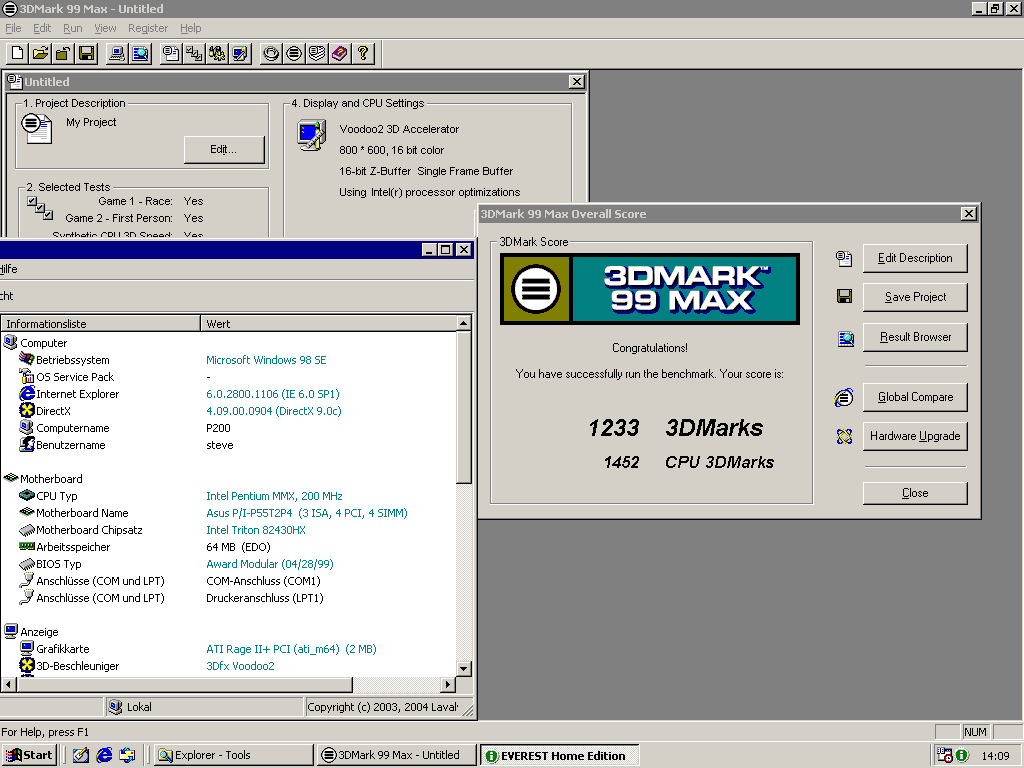Click the Wert column header
This screenshot has width=1024, height=768.
[x=328, y=324]
